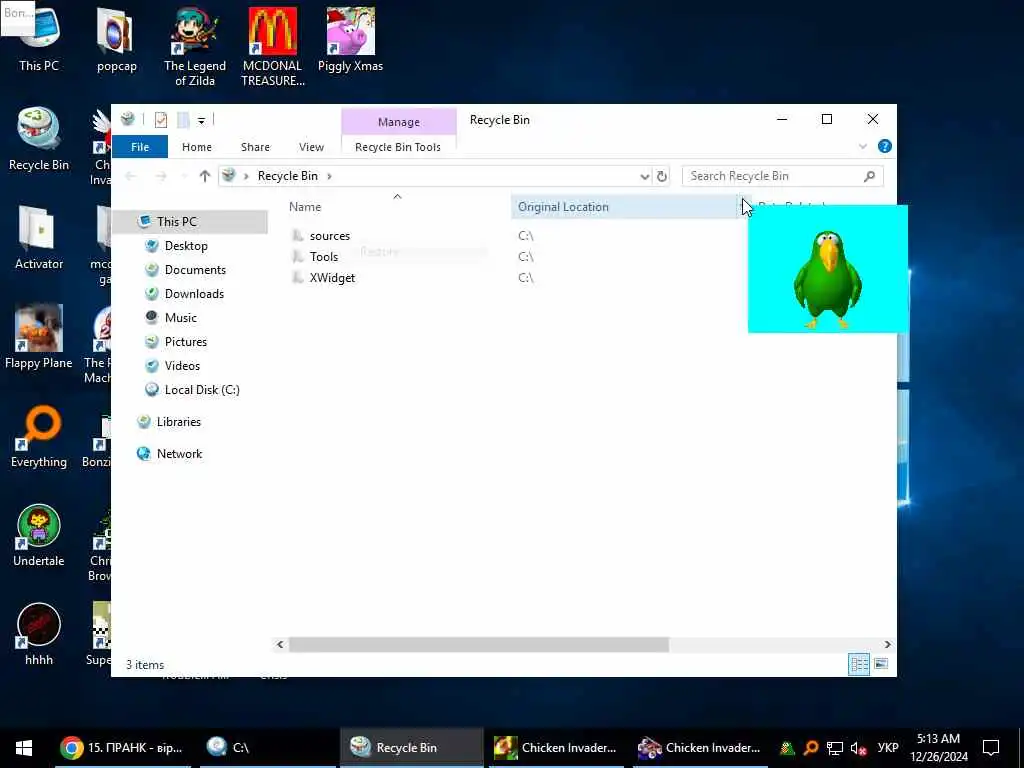
Task: Click the Properties quick access icon
Action: pos(161,120)
